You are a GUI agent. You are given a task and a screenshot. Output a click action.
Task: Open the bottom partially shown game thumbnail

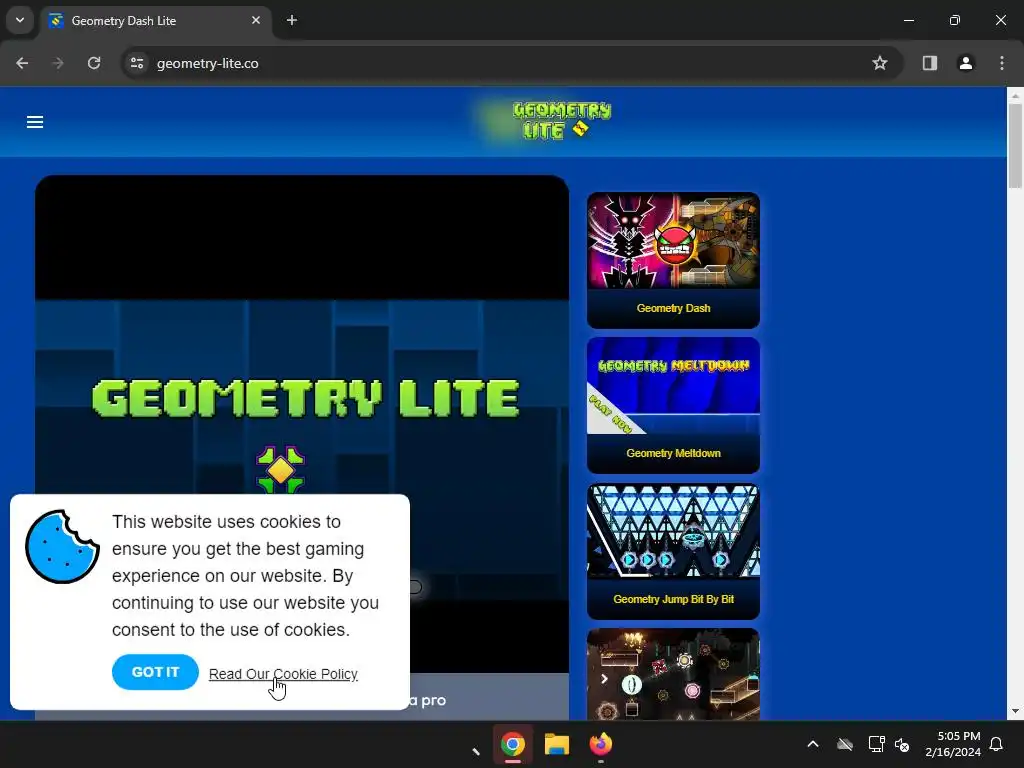(673, 675)
